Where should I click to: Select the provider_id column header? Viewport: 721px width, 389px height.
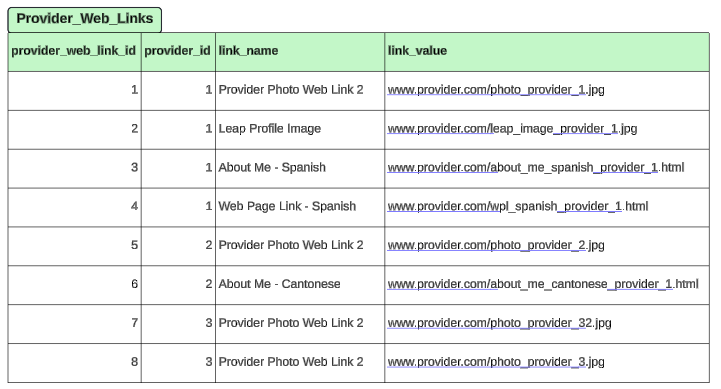tap(178, 51)
